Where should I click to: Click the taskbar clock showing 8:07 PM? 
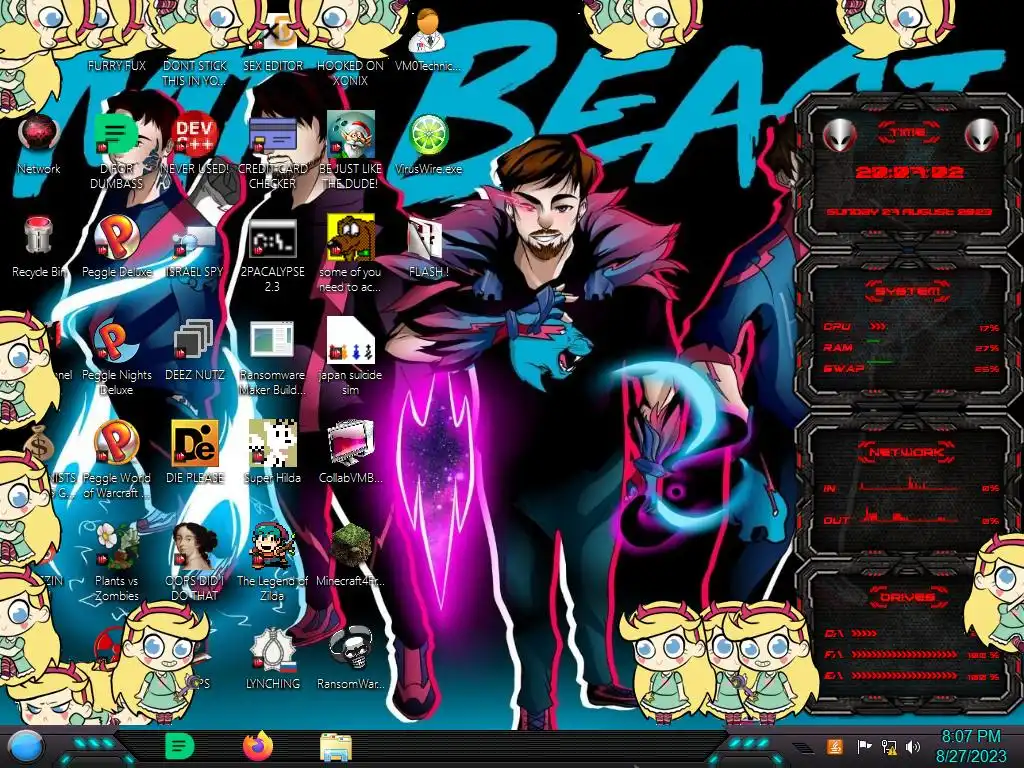coord(970,746)
